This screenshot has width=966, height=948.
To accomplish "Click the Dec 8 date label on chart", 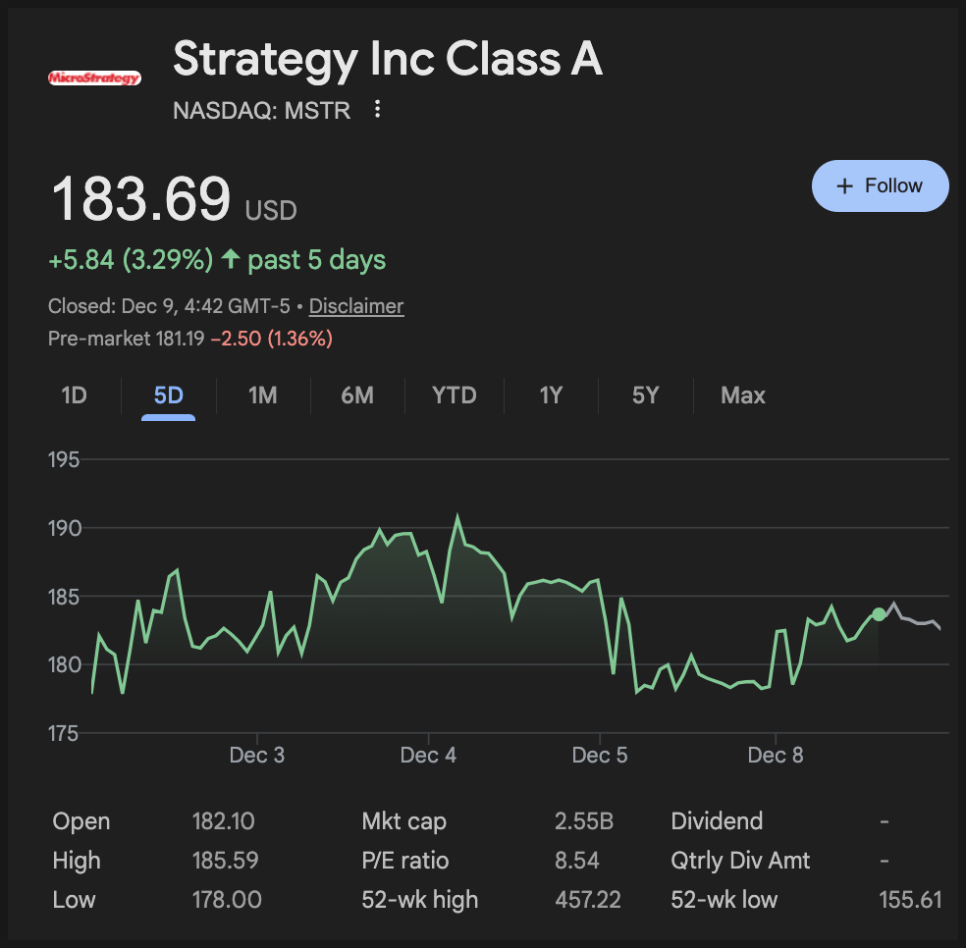I will [775, 755].
